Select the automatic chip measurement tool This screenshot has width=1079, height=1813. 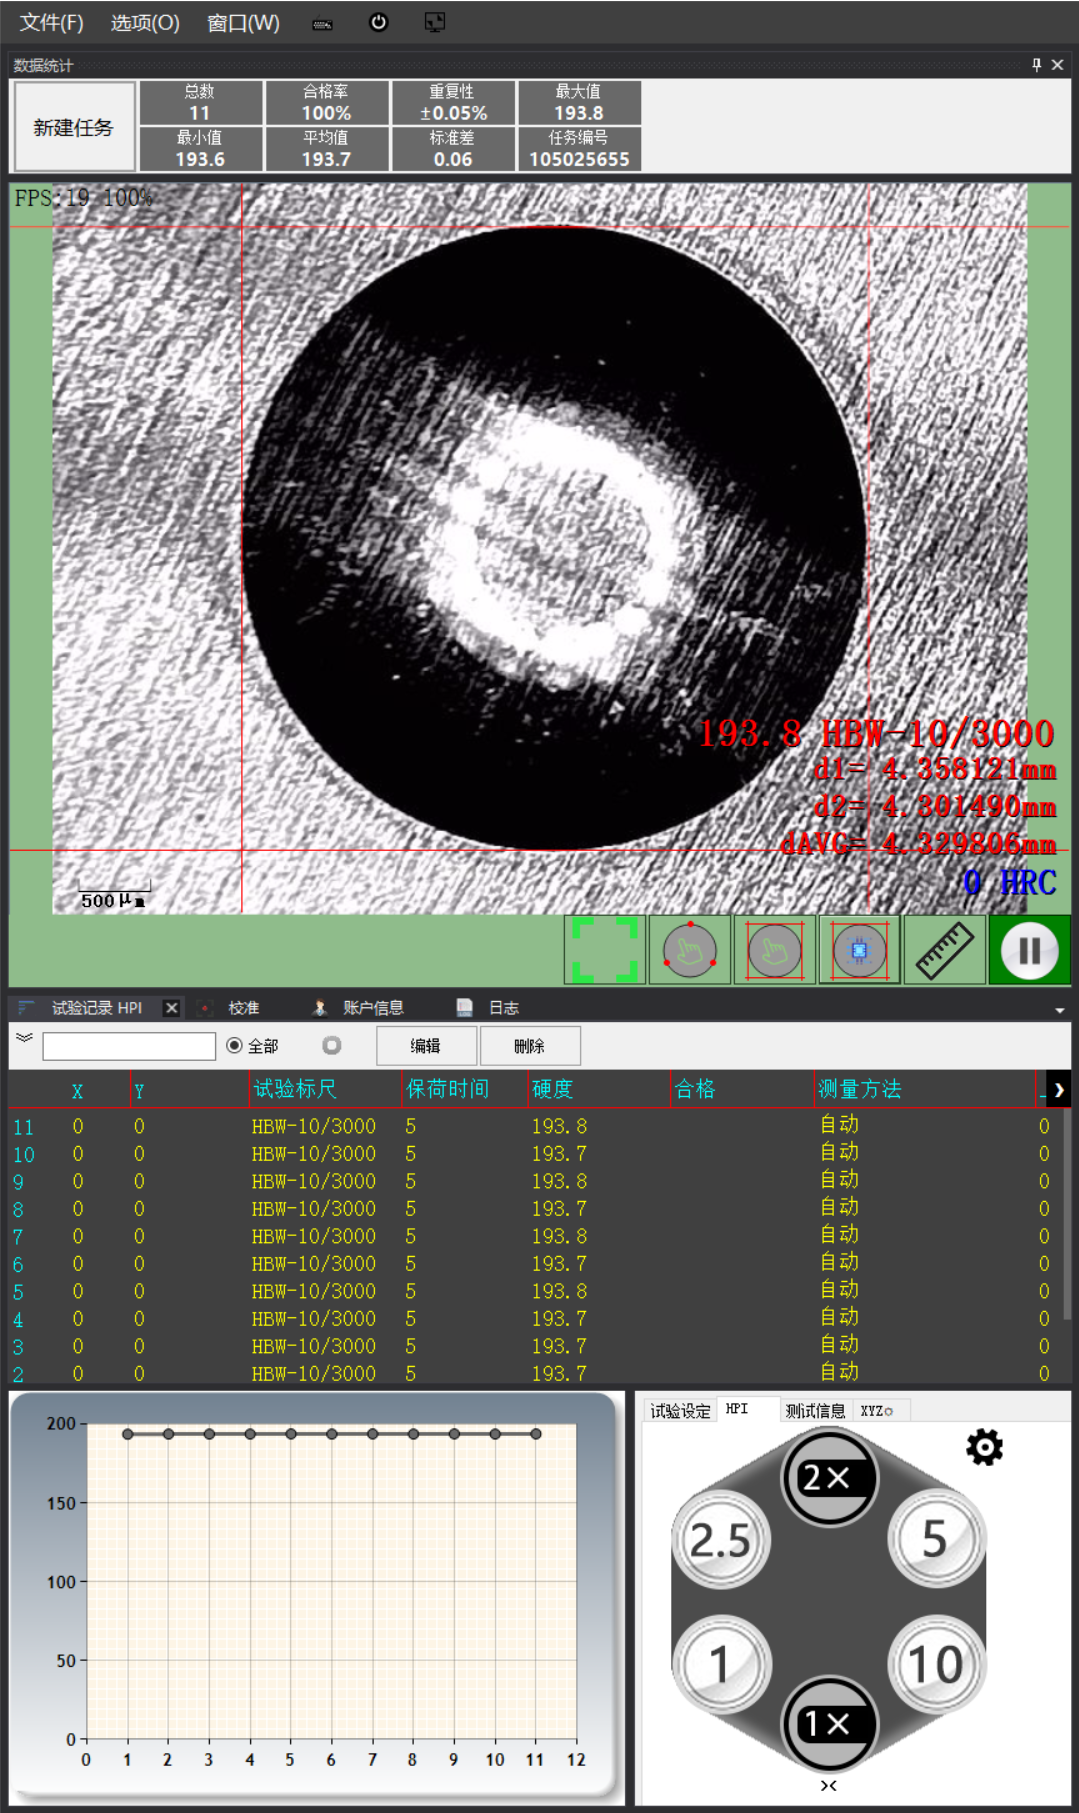pos(860,950)
